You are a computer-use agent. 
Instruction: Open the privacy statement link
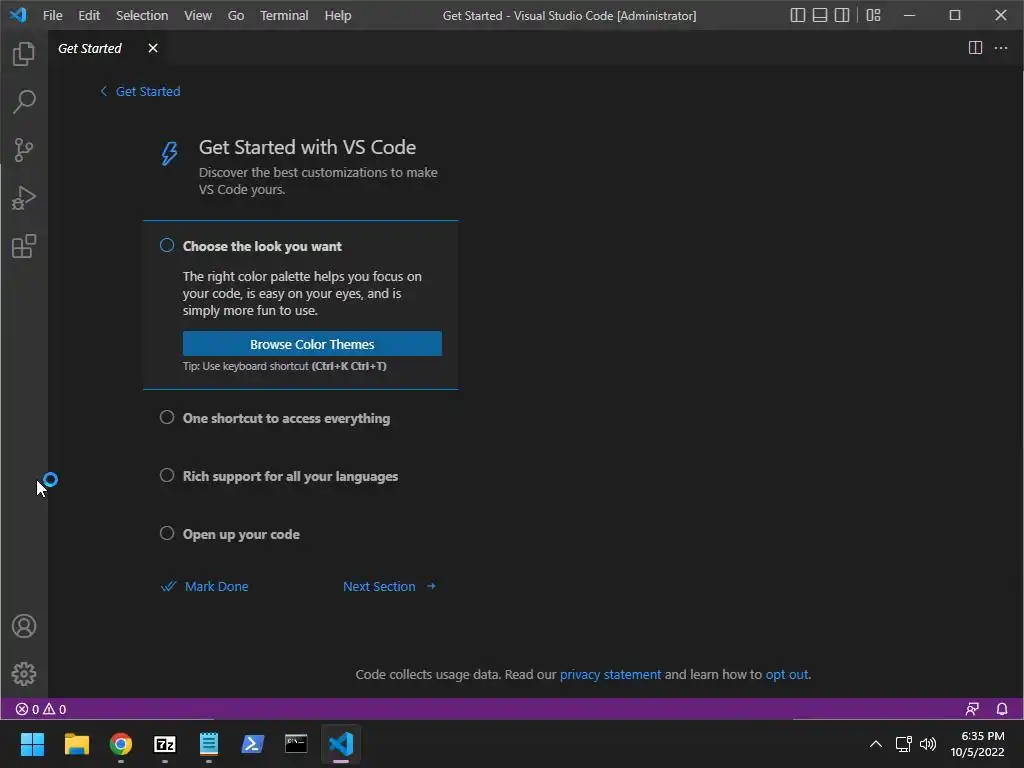point(610,674)
